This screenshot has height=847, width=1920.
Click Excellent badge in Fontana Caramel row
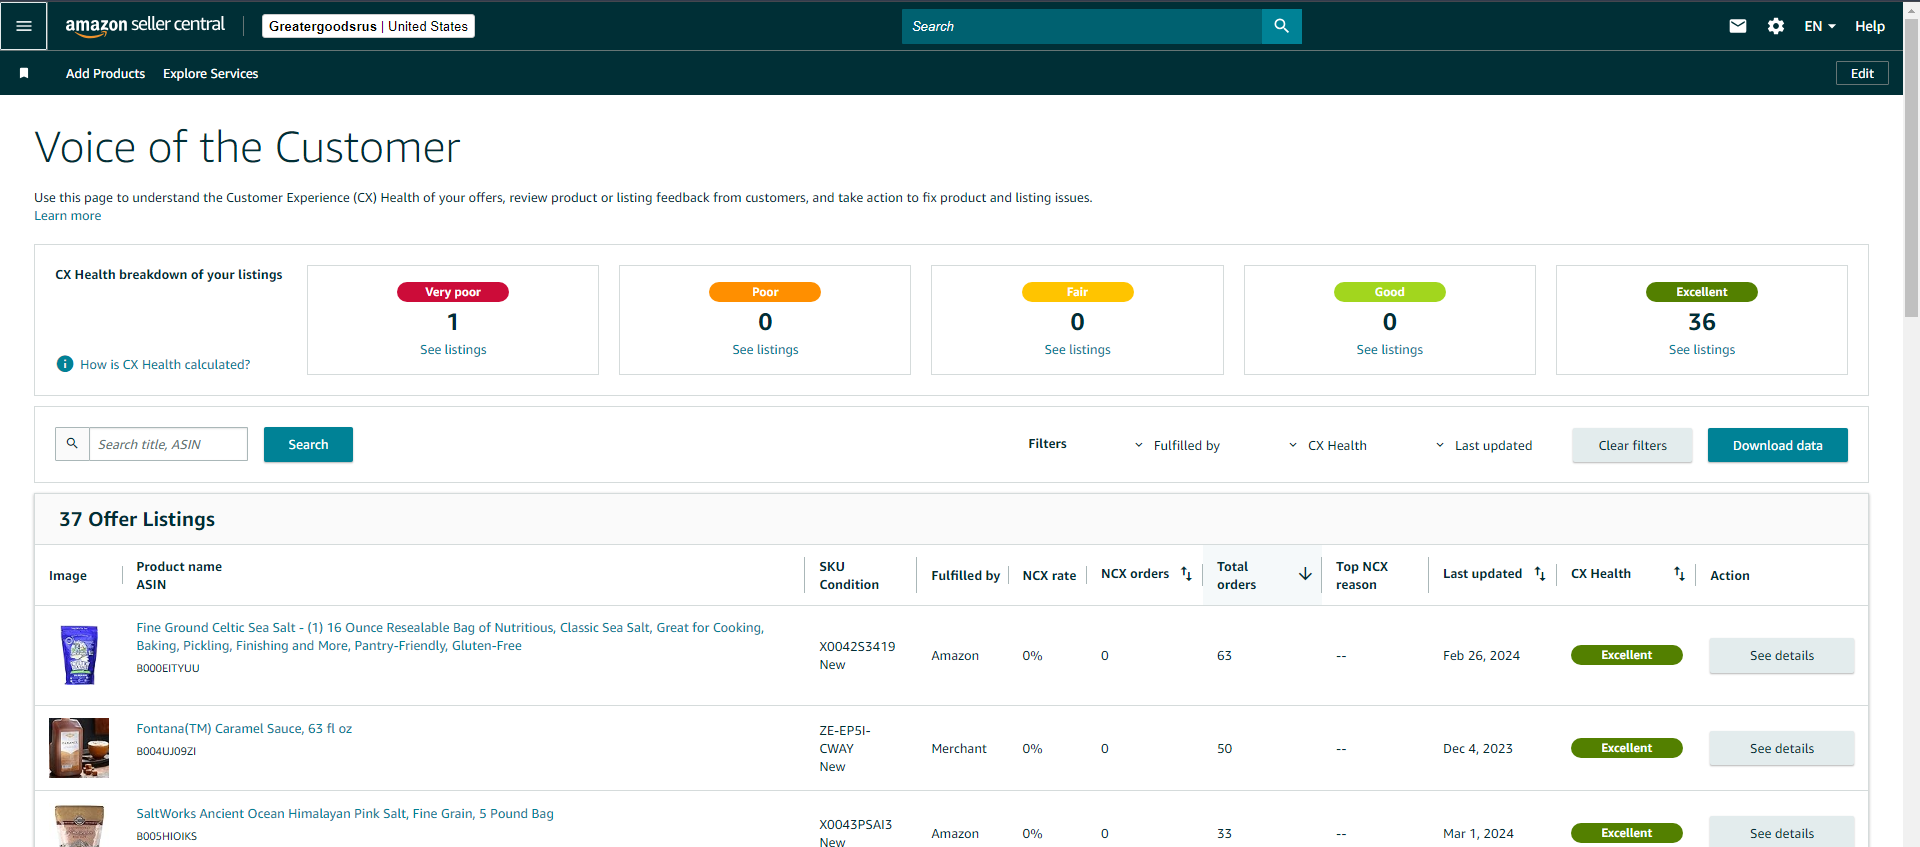click(x=1626, y=748)
